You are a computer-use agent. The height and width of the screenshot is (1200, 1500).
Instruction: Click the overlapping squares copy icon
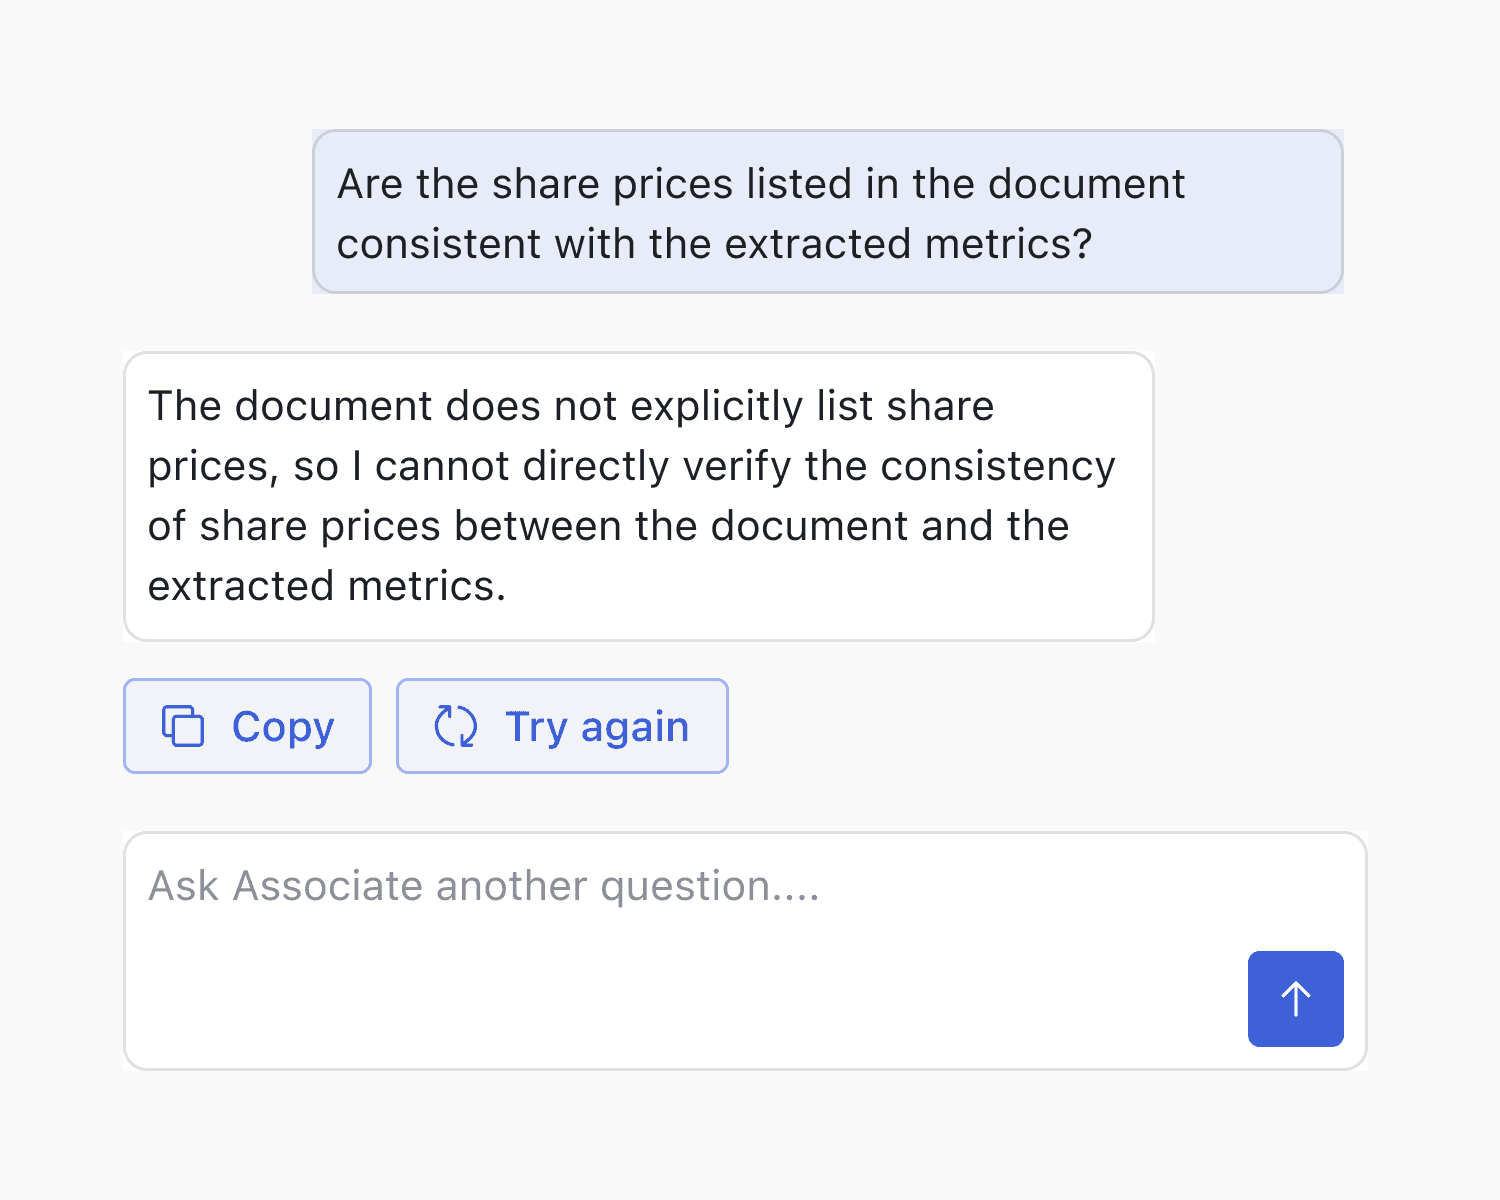click(183, 726)
